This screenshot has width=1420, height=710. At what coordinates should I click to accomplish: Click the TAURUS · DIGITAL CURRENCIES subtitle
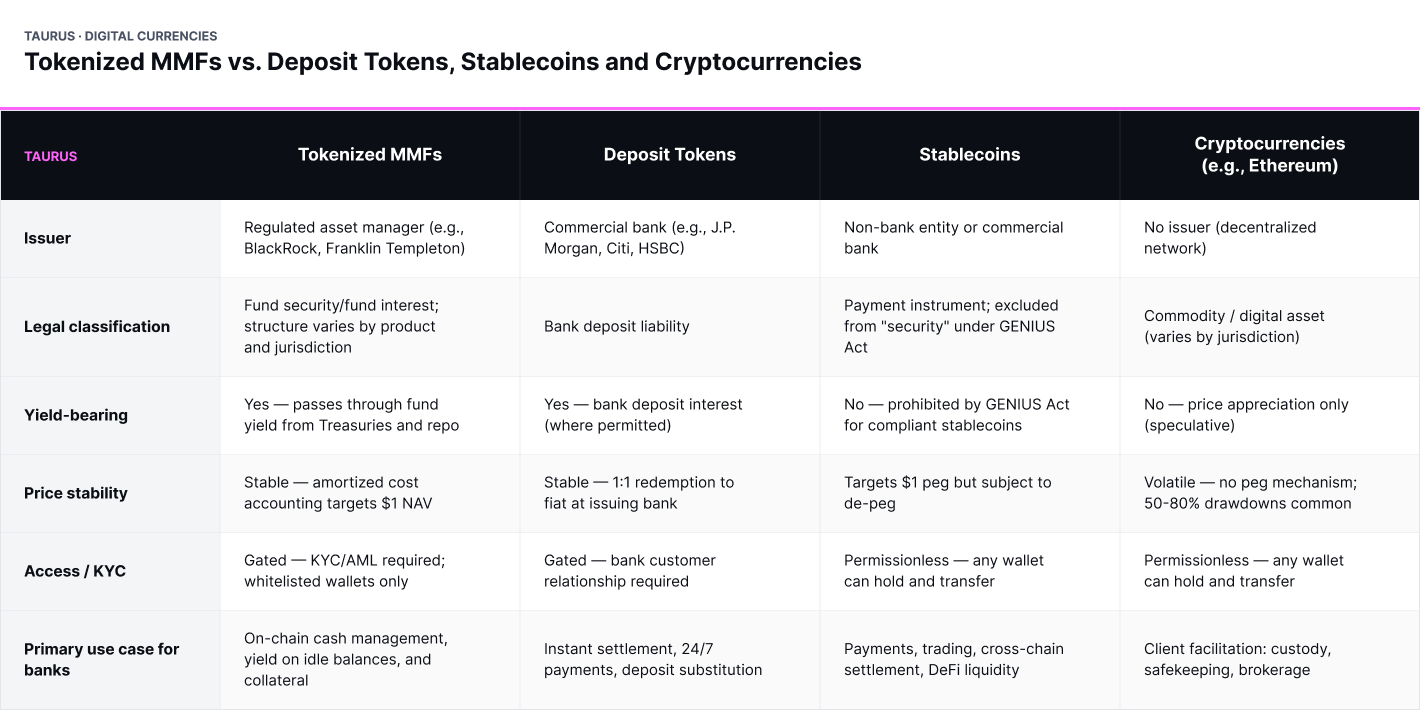[x=120, y=36]
